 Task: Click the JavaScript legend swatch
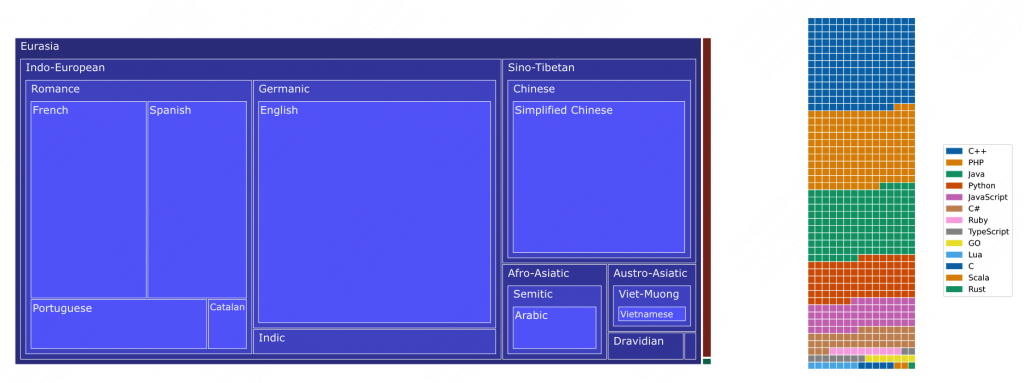tap(954, 197)
